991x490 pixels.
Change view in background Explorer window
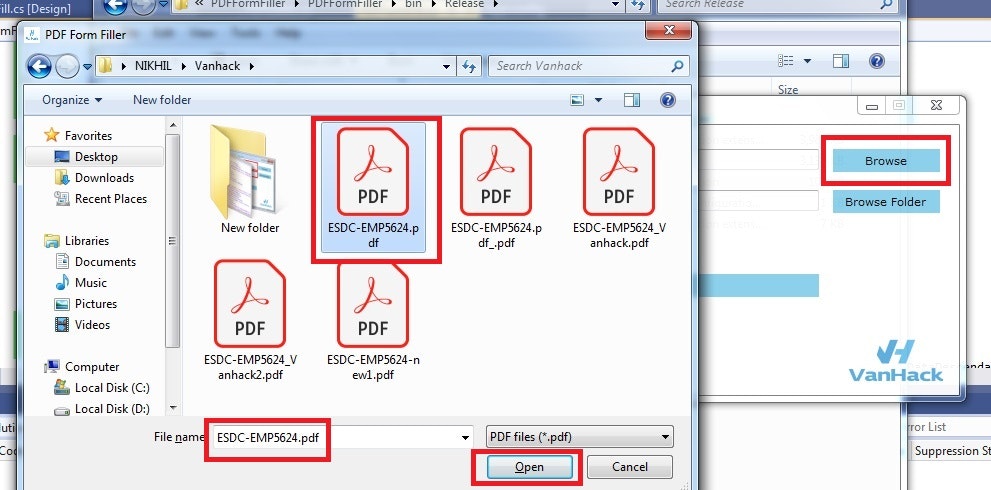pyautogui.click(x=786, y=61)
